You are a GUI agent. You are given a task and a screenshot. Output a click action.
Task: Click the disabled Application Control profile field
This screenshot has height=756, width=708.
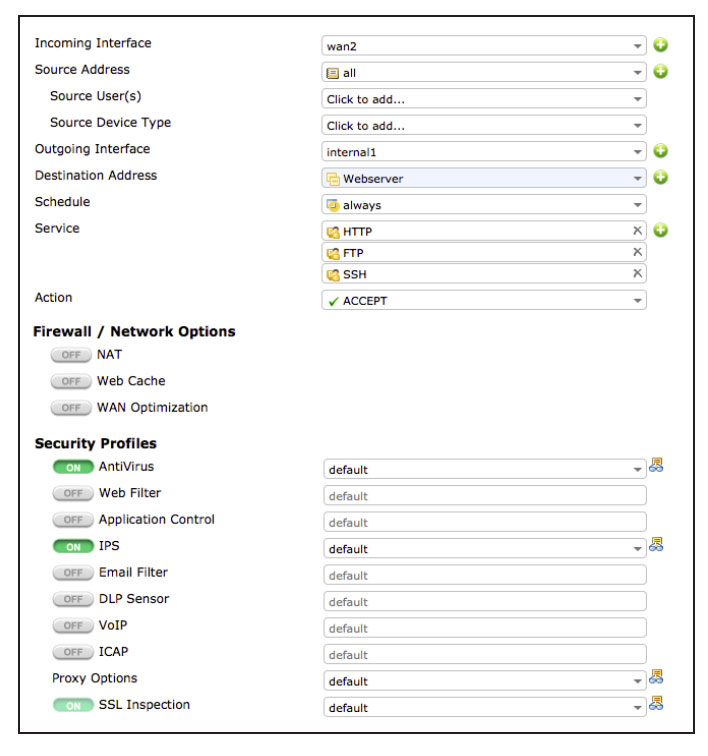485,522
